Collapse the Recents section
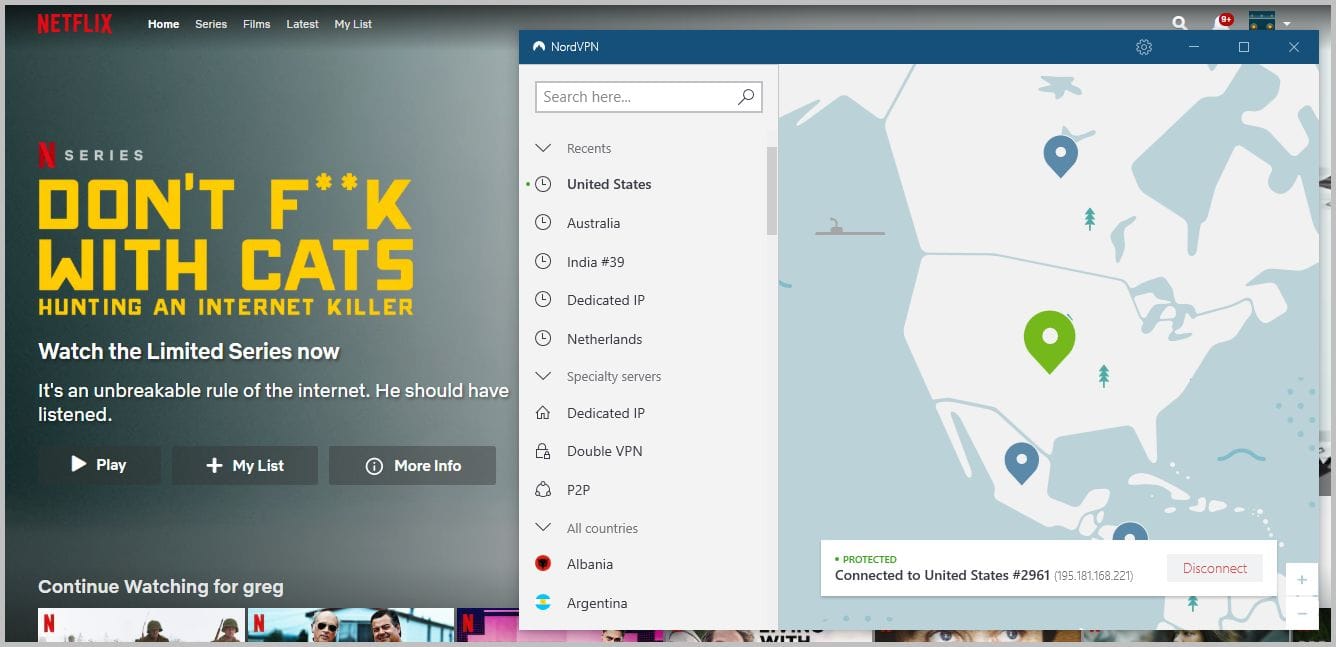Viewport: 1336px width, 647px height. pos(543,148)
